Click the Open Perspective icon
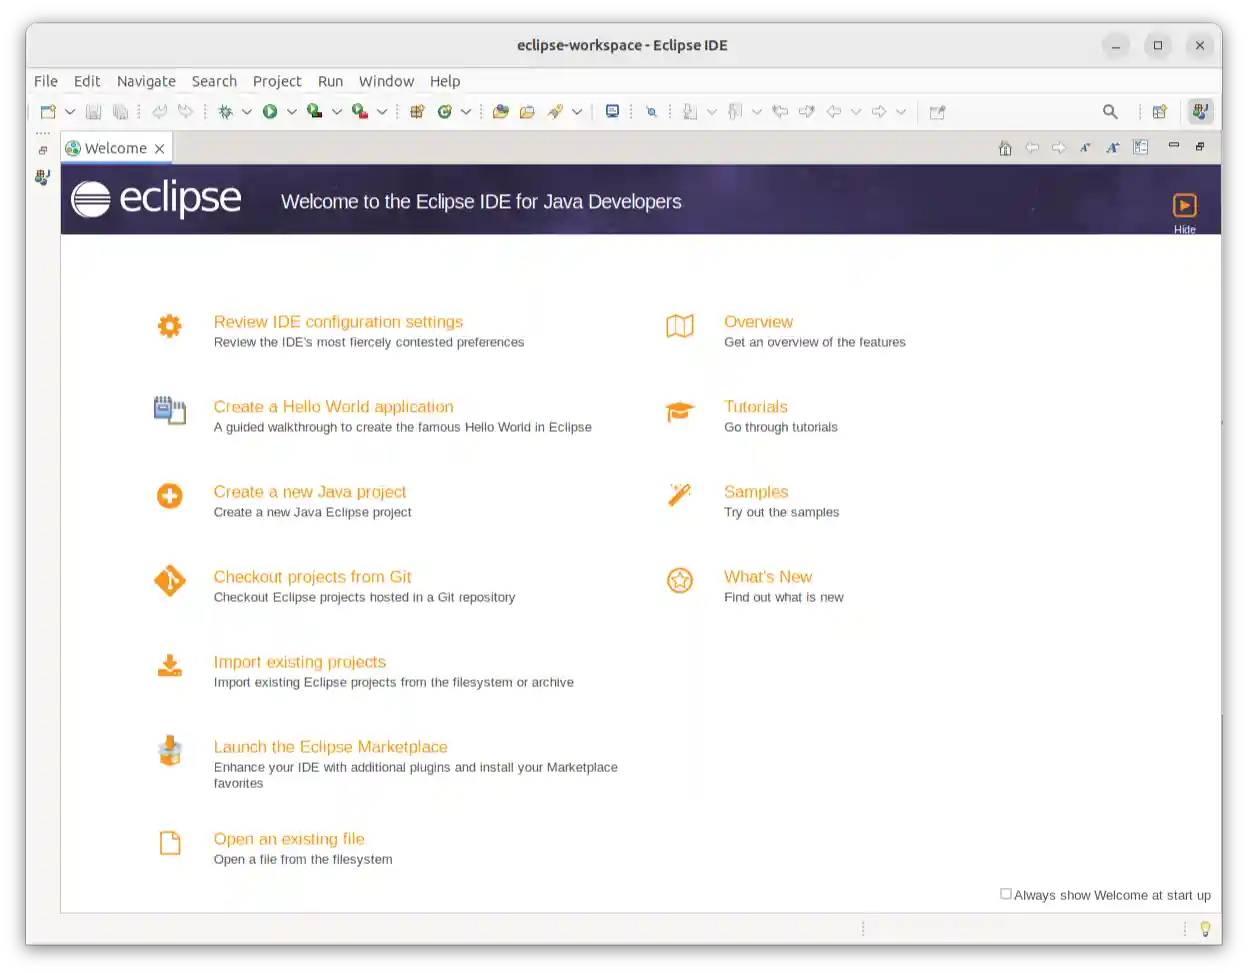Image resolution: width=1248 pixels, height=973 pixels. (1159, 112)
